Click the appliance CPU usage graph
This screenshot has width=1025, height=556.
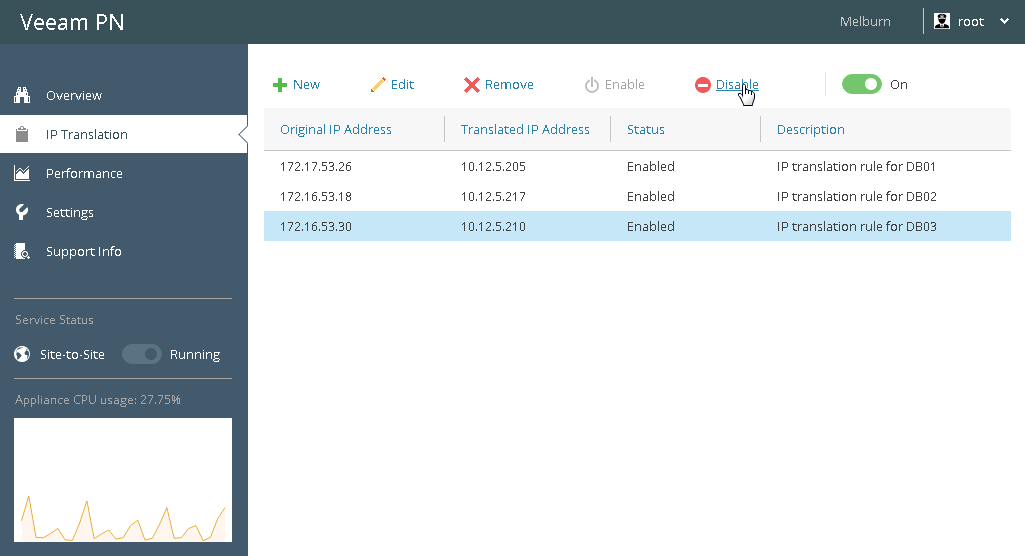tap(123, 480)
